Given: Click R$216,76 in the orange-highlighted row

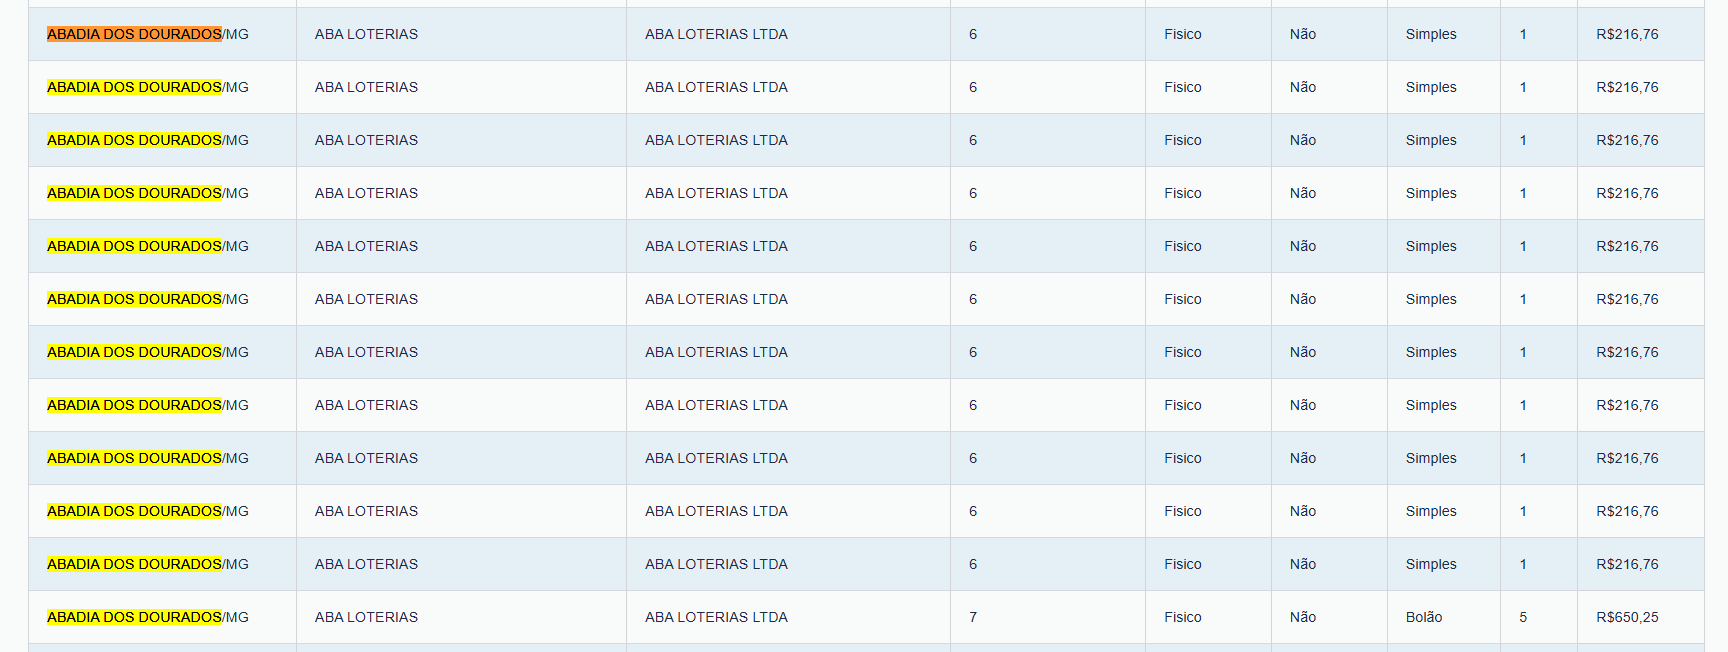Looking at the screenshot, I should (x=1626, y=34).
